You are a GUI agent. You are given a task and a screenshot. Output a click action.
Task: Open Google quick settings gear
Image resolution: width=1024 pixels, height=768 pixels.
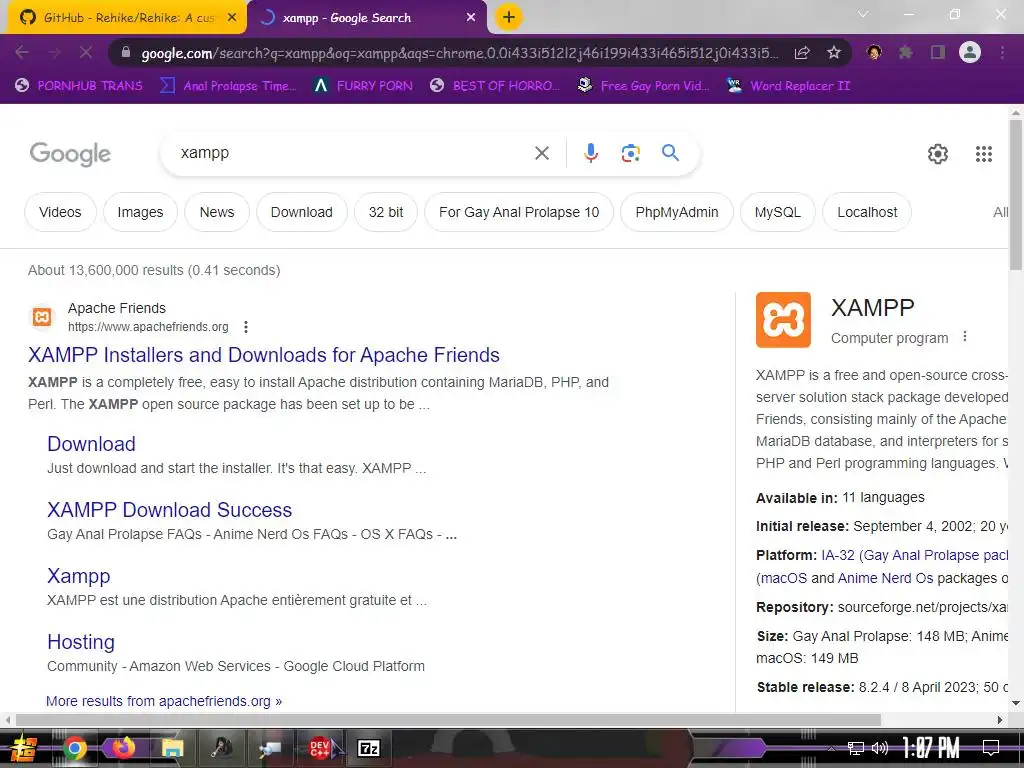[938, 154]
